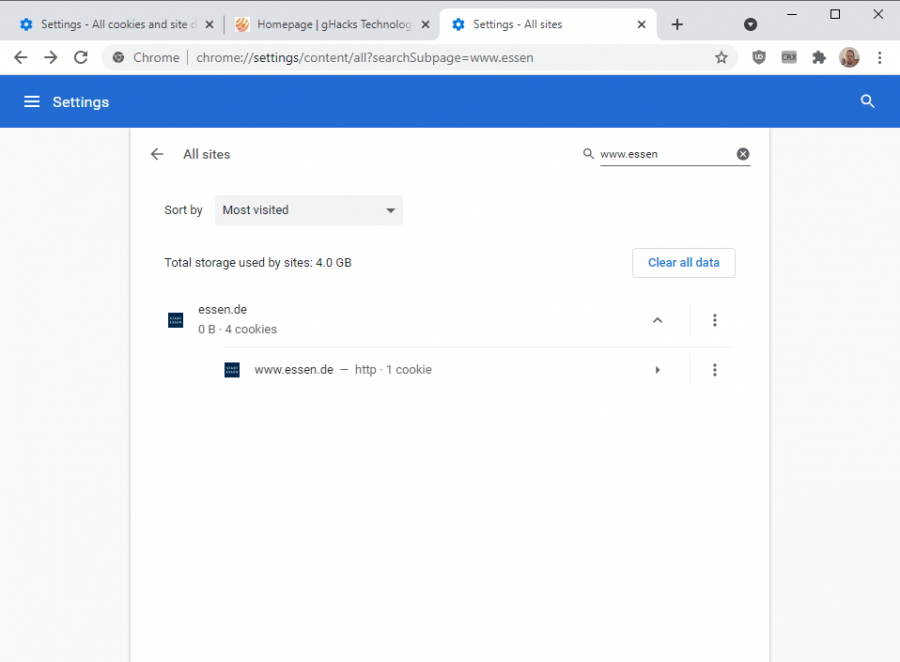Click the browser forward arrow
This screenshot has width=900, height=662.
(51, 57)
